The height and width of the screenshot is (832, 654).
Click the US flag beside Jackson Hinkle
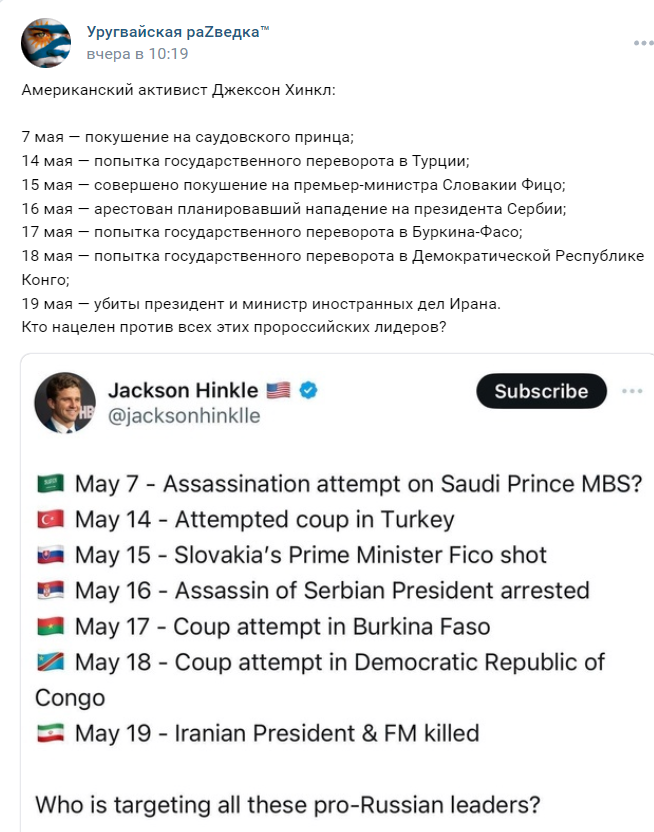279,390
